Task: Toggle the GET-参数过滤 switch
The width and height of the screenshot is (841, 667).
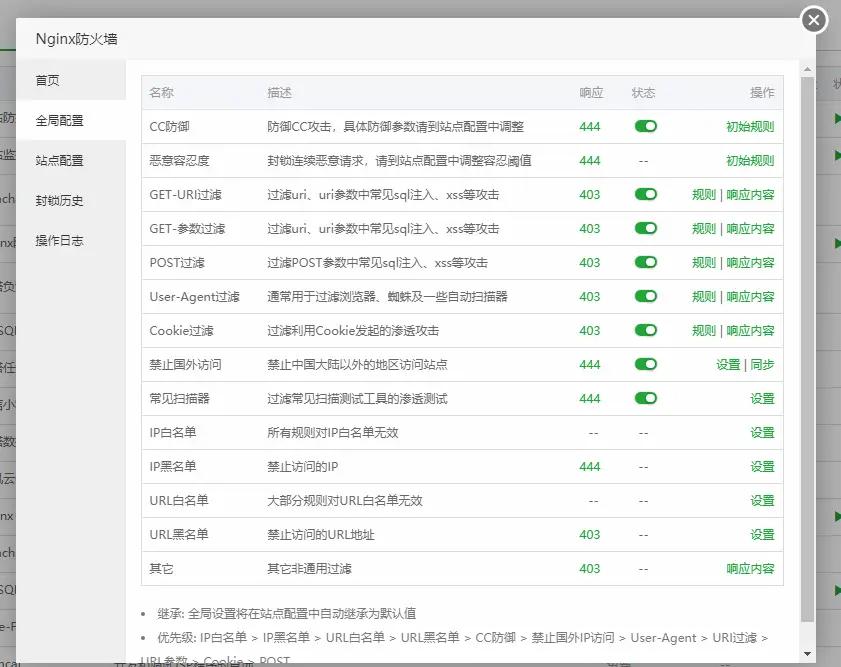Action: pos(645,229)
